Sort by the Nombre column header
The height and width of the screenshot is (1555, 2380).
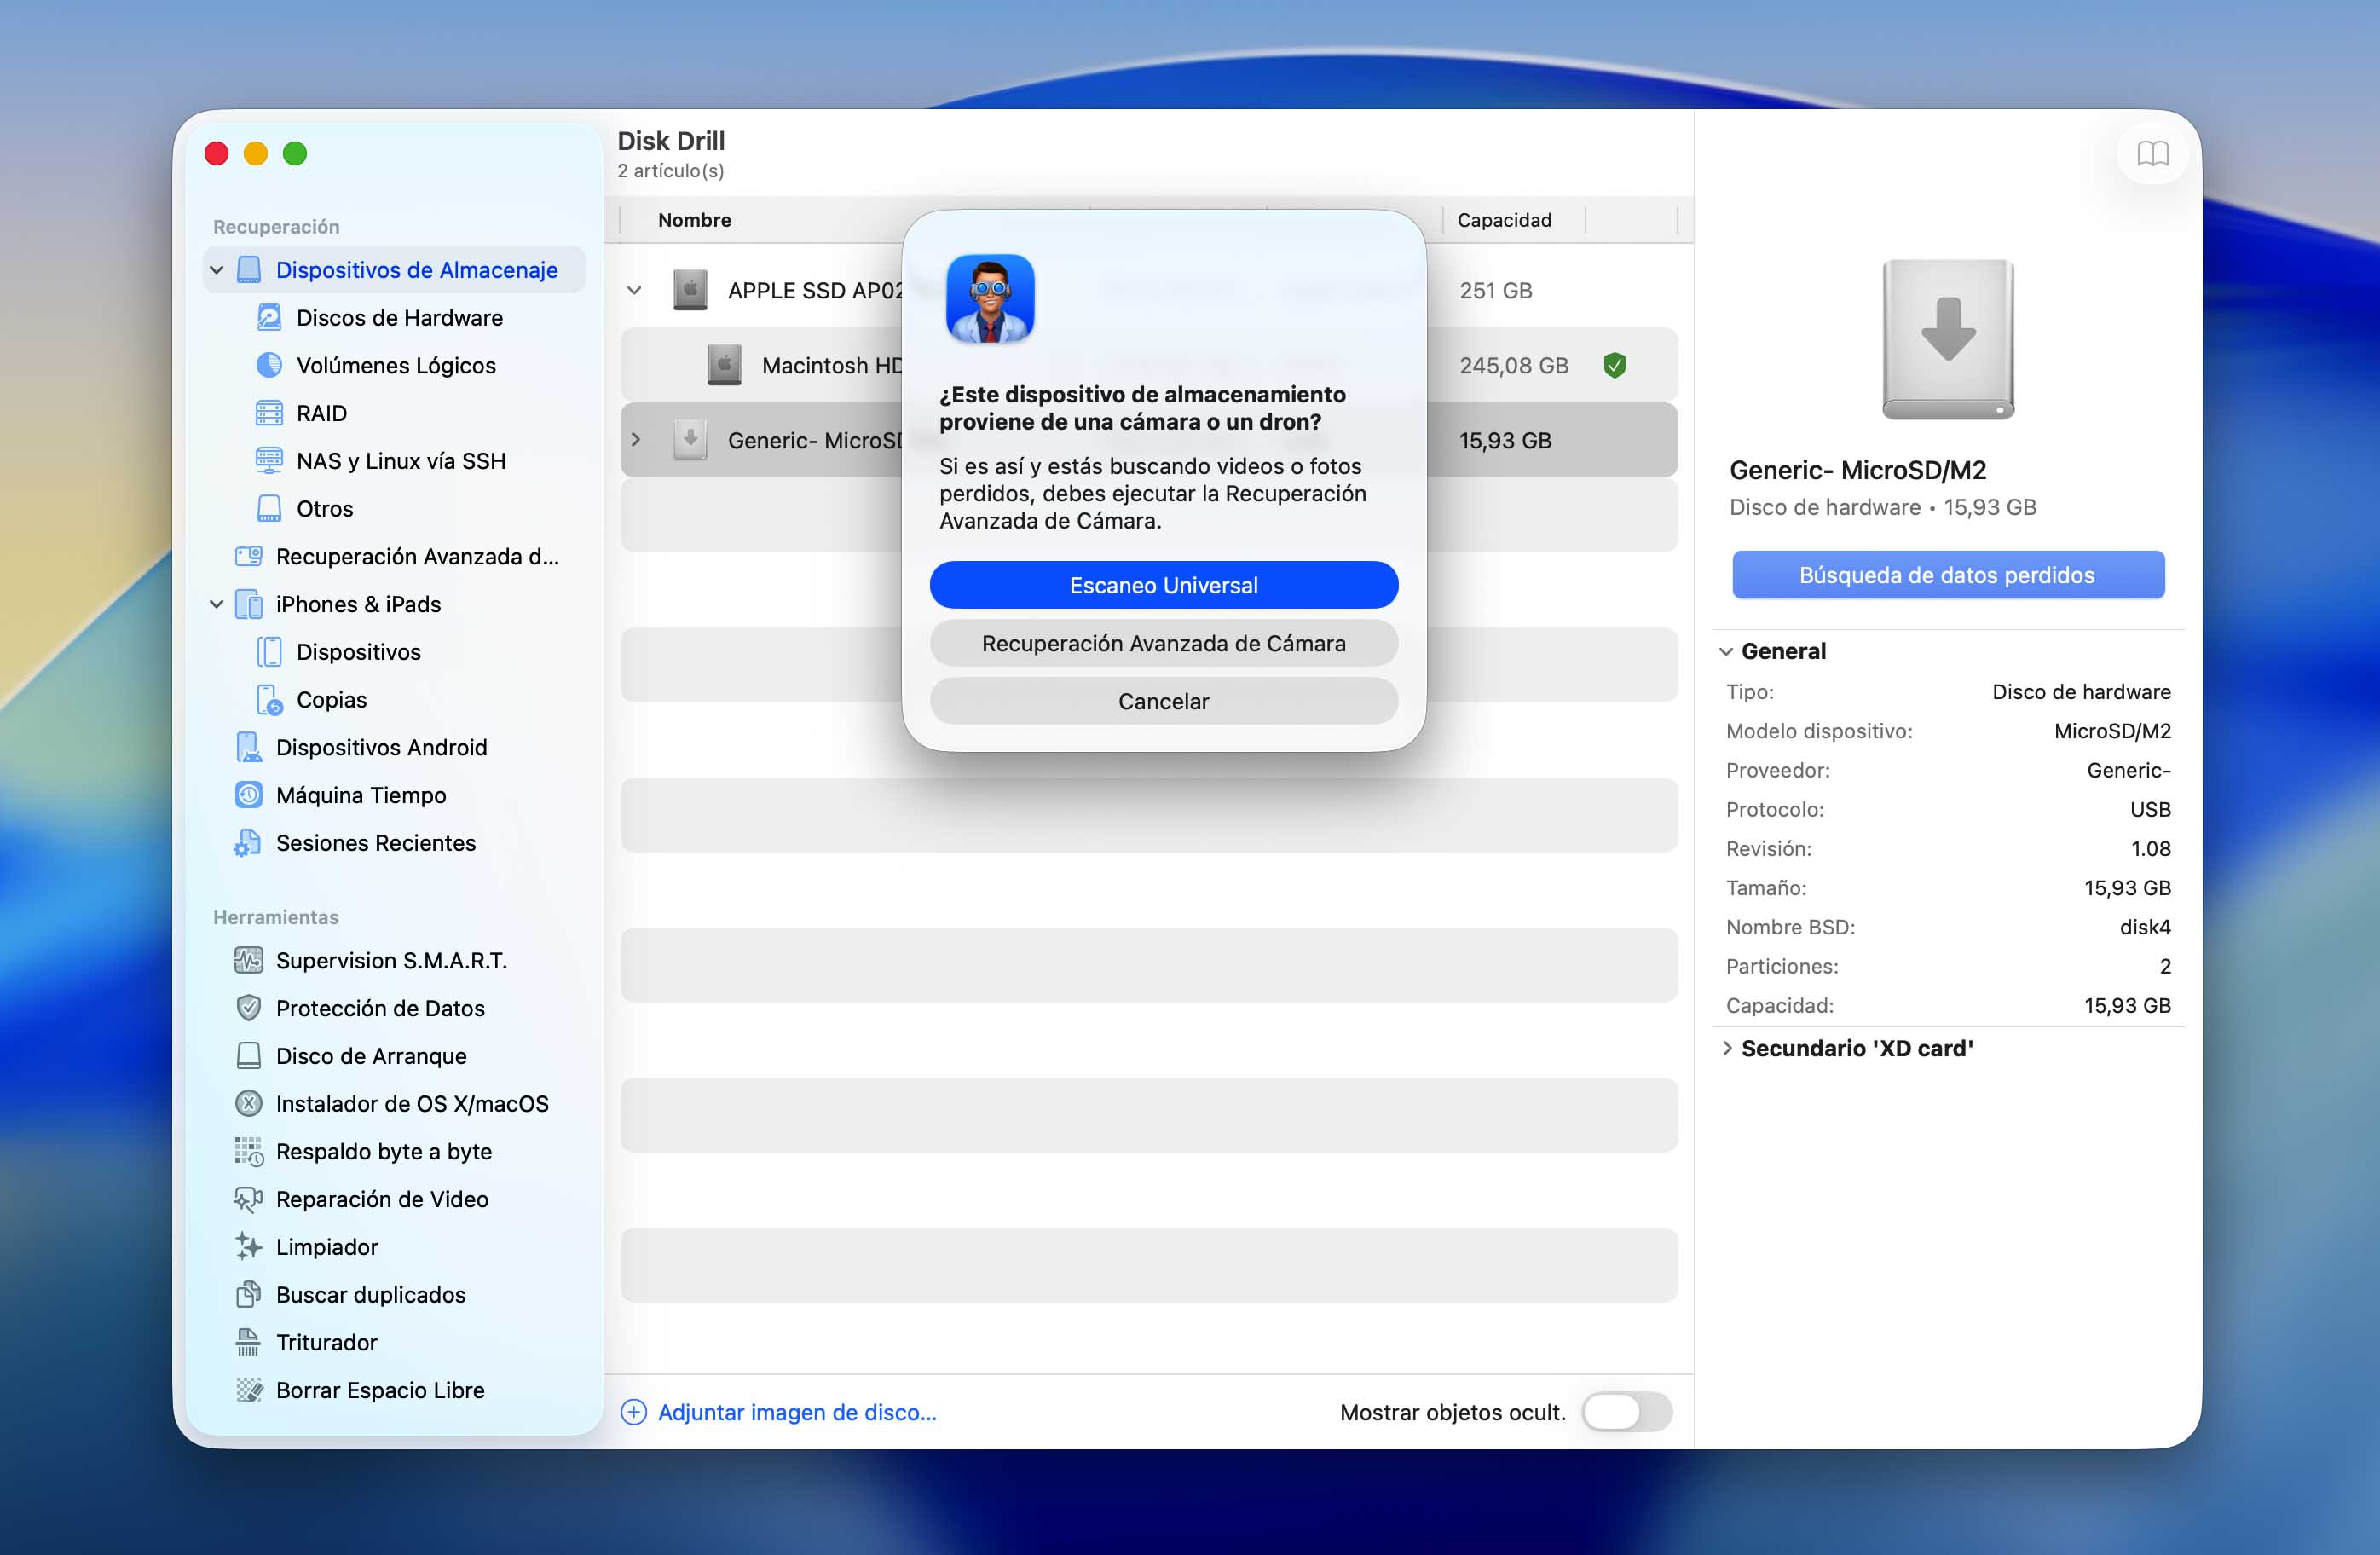click(x=694, y=220)
